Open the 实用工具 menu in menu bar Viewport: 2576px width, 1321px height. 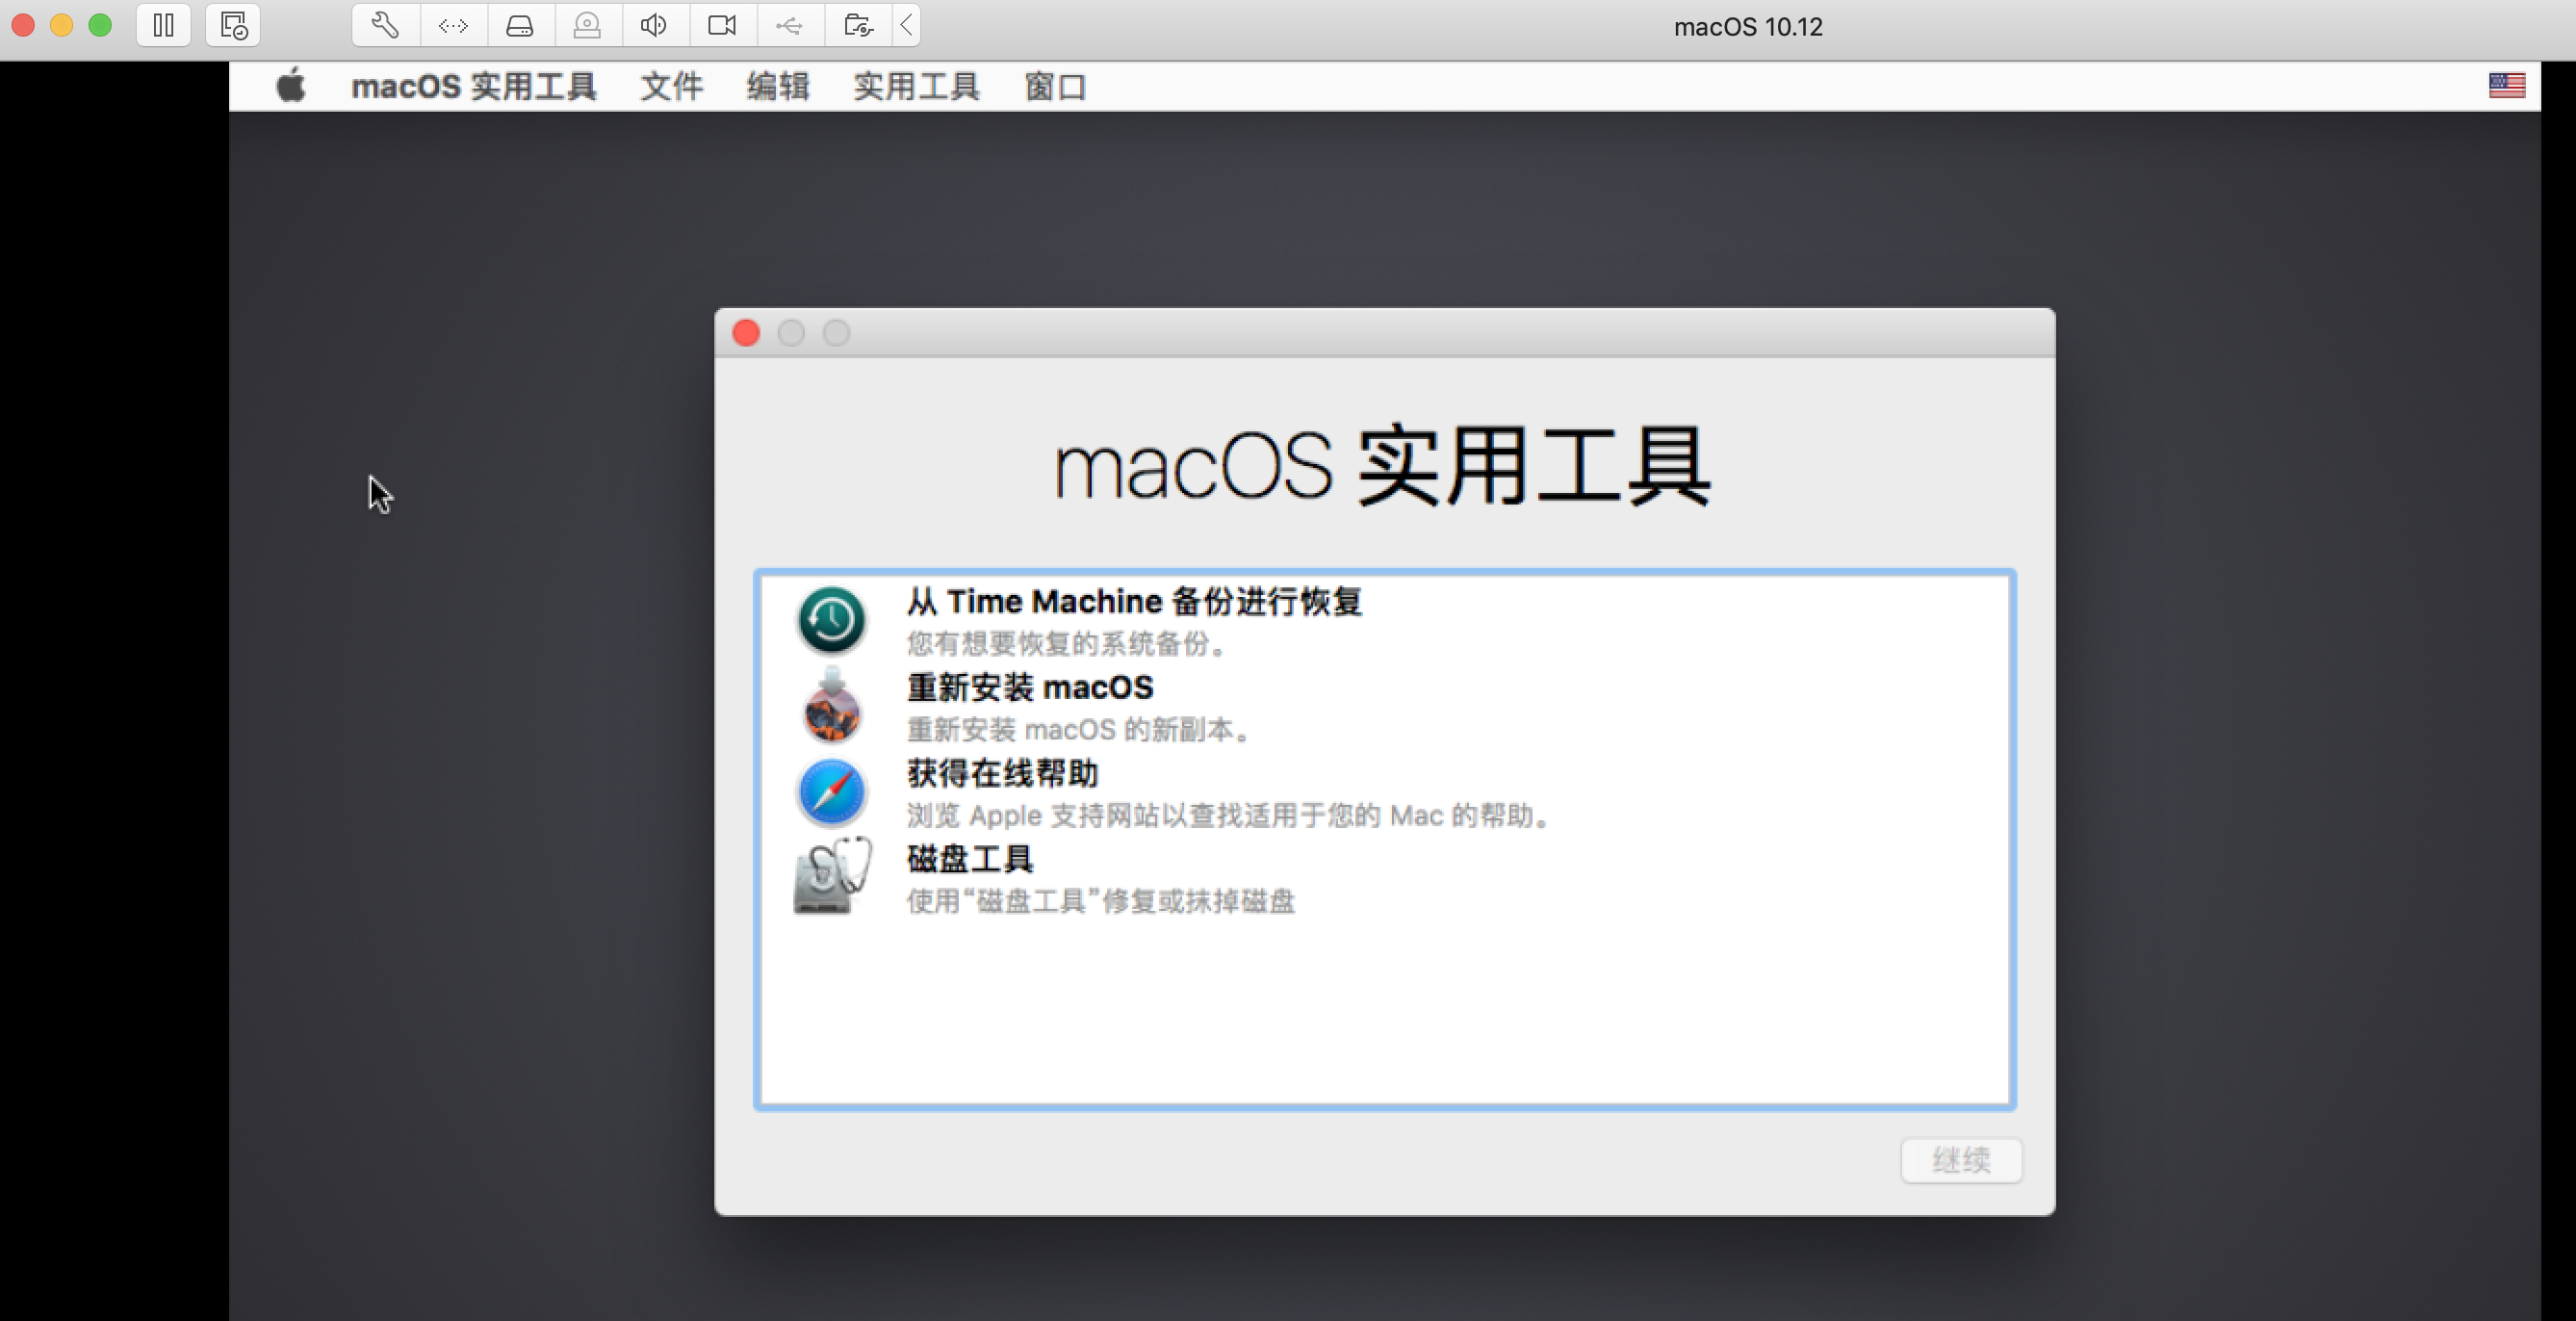(x=915, y=86)
